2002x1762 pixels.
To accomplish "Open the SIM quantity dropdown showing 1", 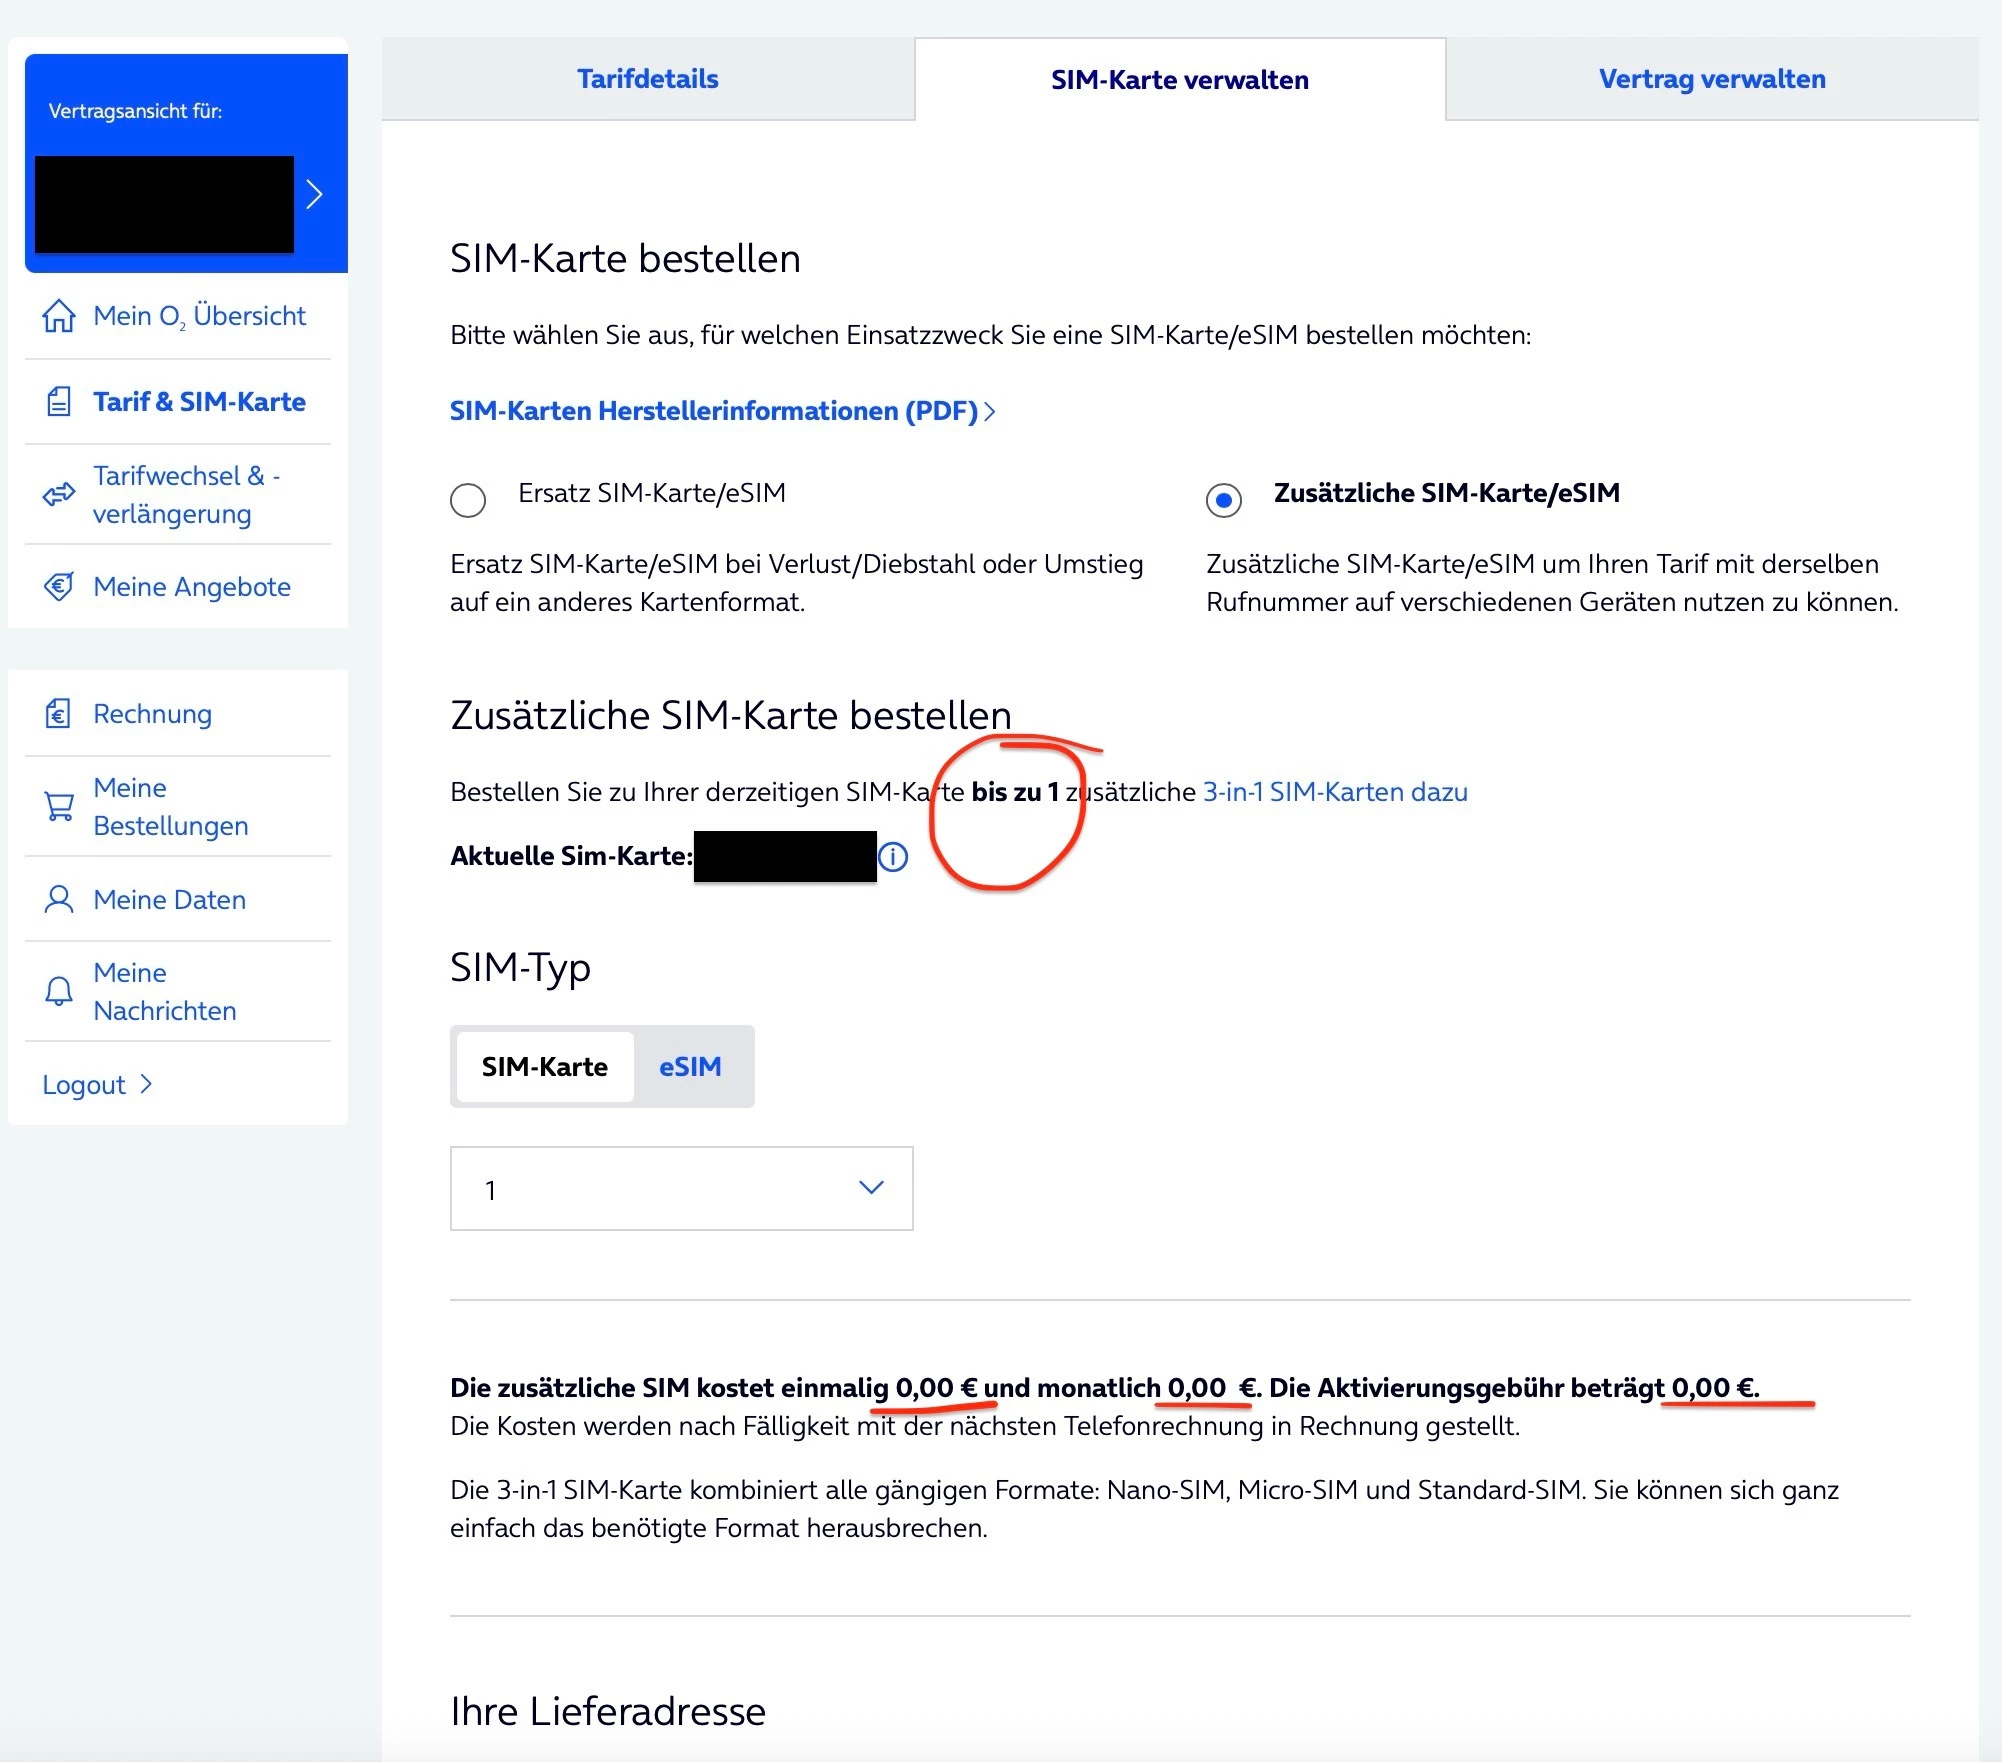I will pos(681,1189).
